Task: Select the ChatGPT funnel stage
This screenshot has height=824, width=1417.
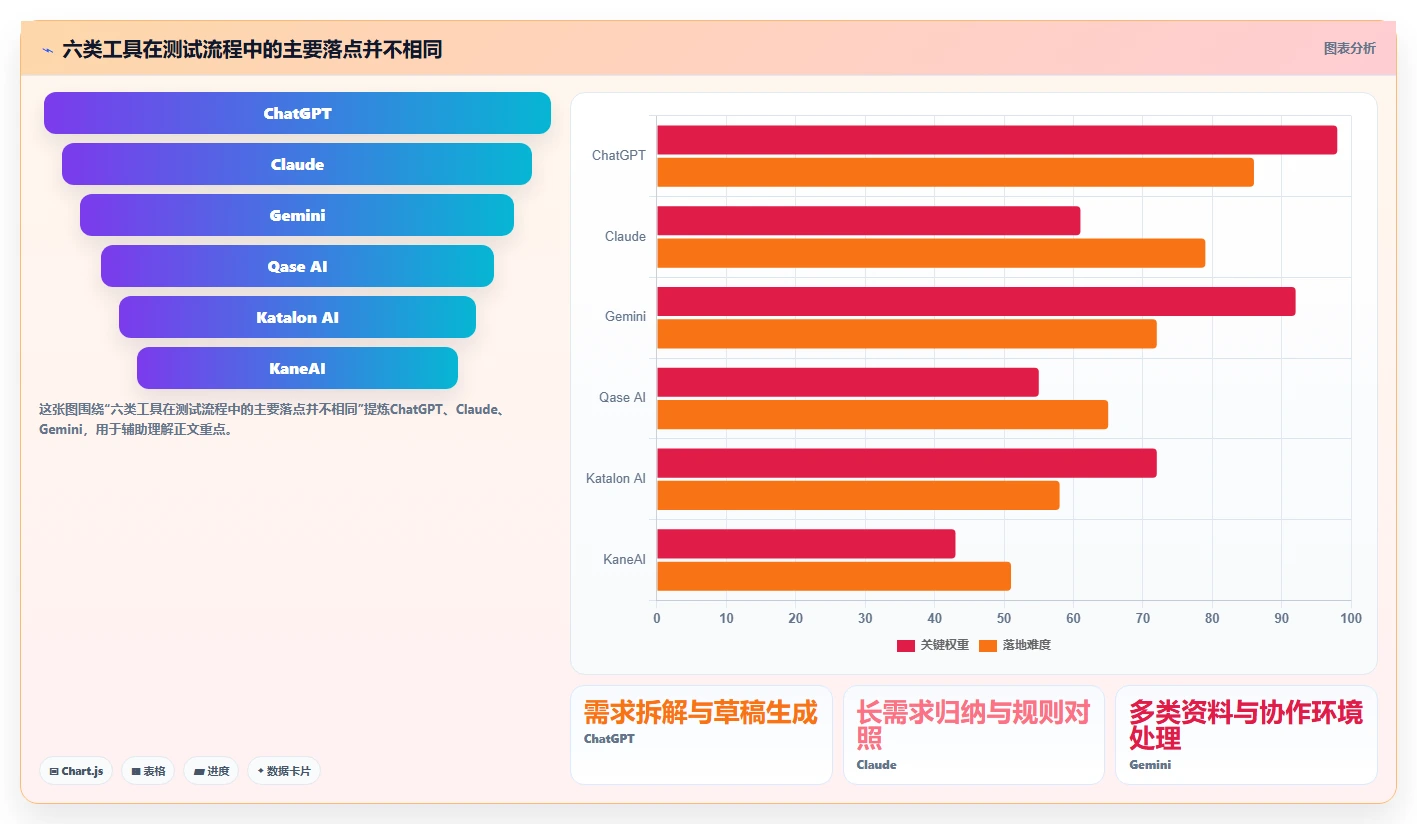Action: 297,113
